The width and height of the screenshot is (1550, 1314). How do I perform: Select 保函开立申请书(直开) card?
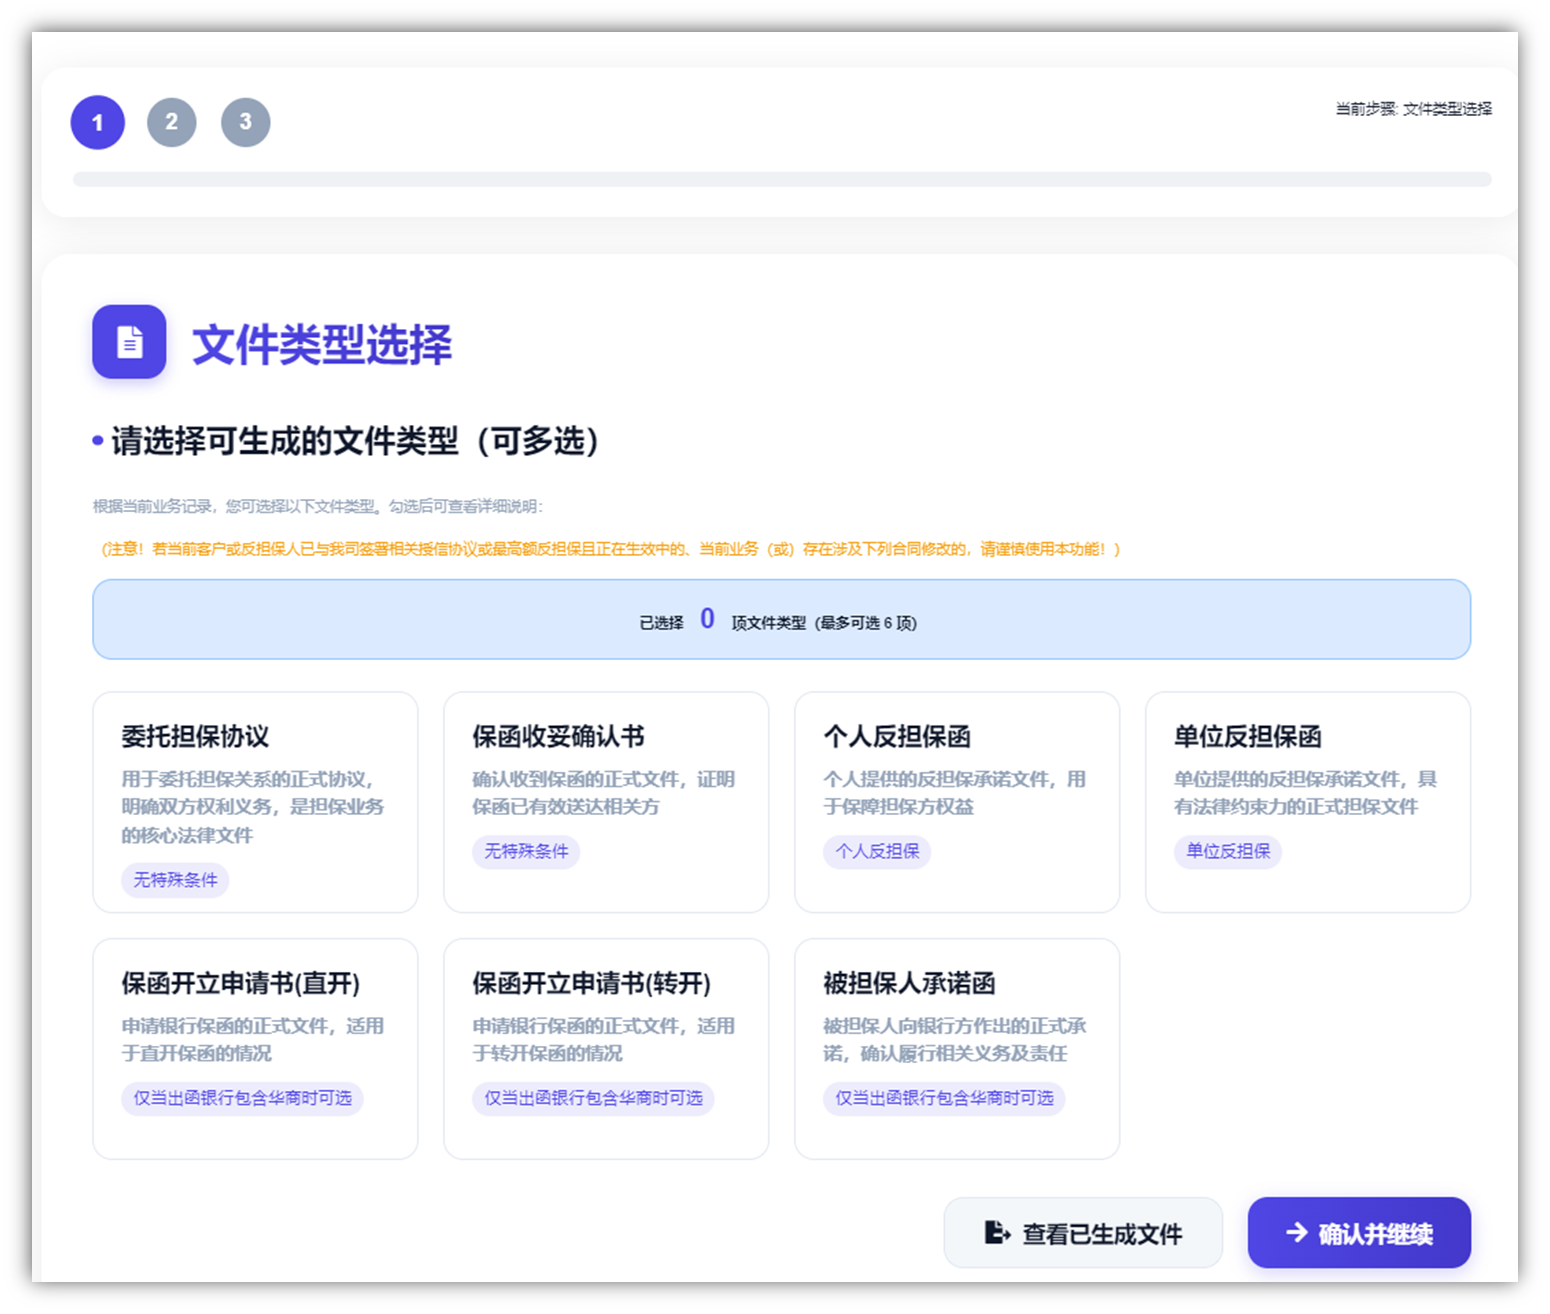click(255, 1048)
